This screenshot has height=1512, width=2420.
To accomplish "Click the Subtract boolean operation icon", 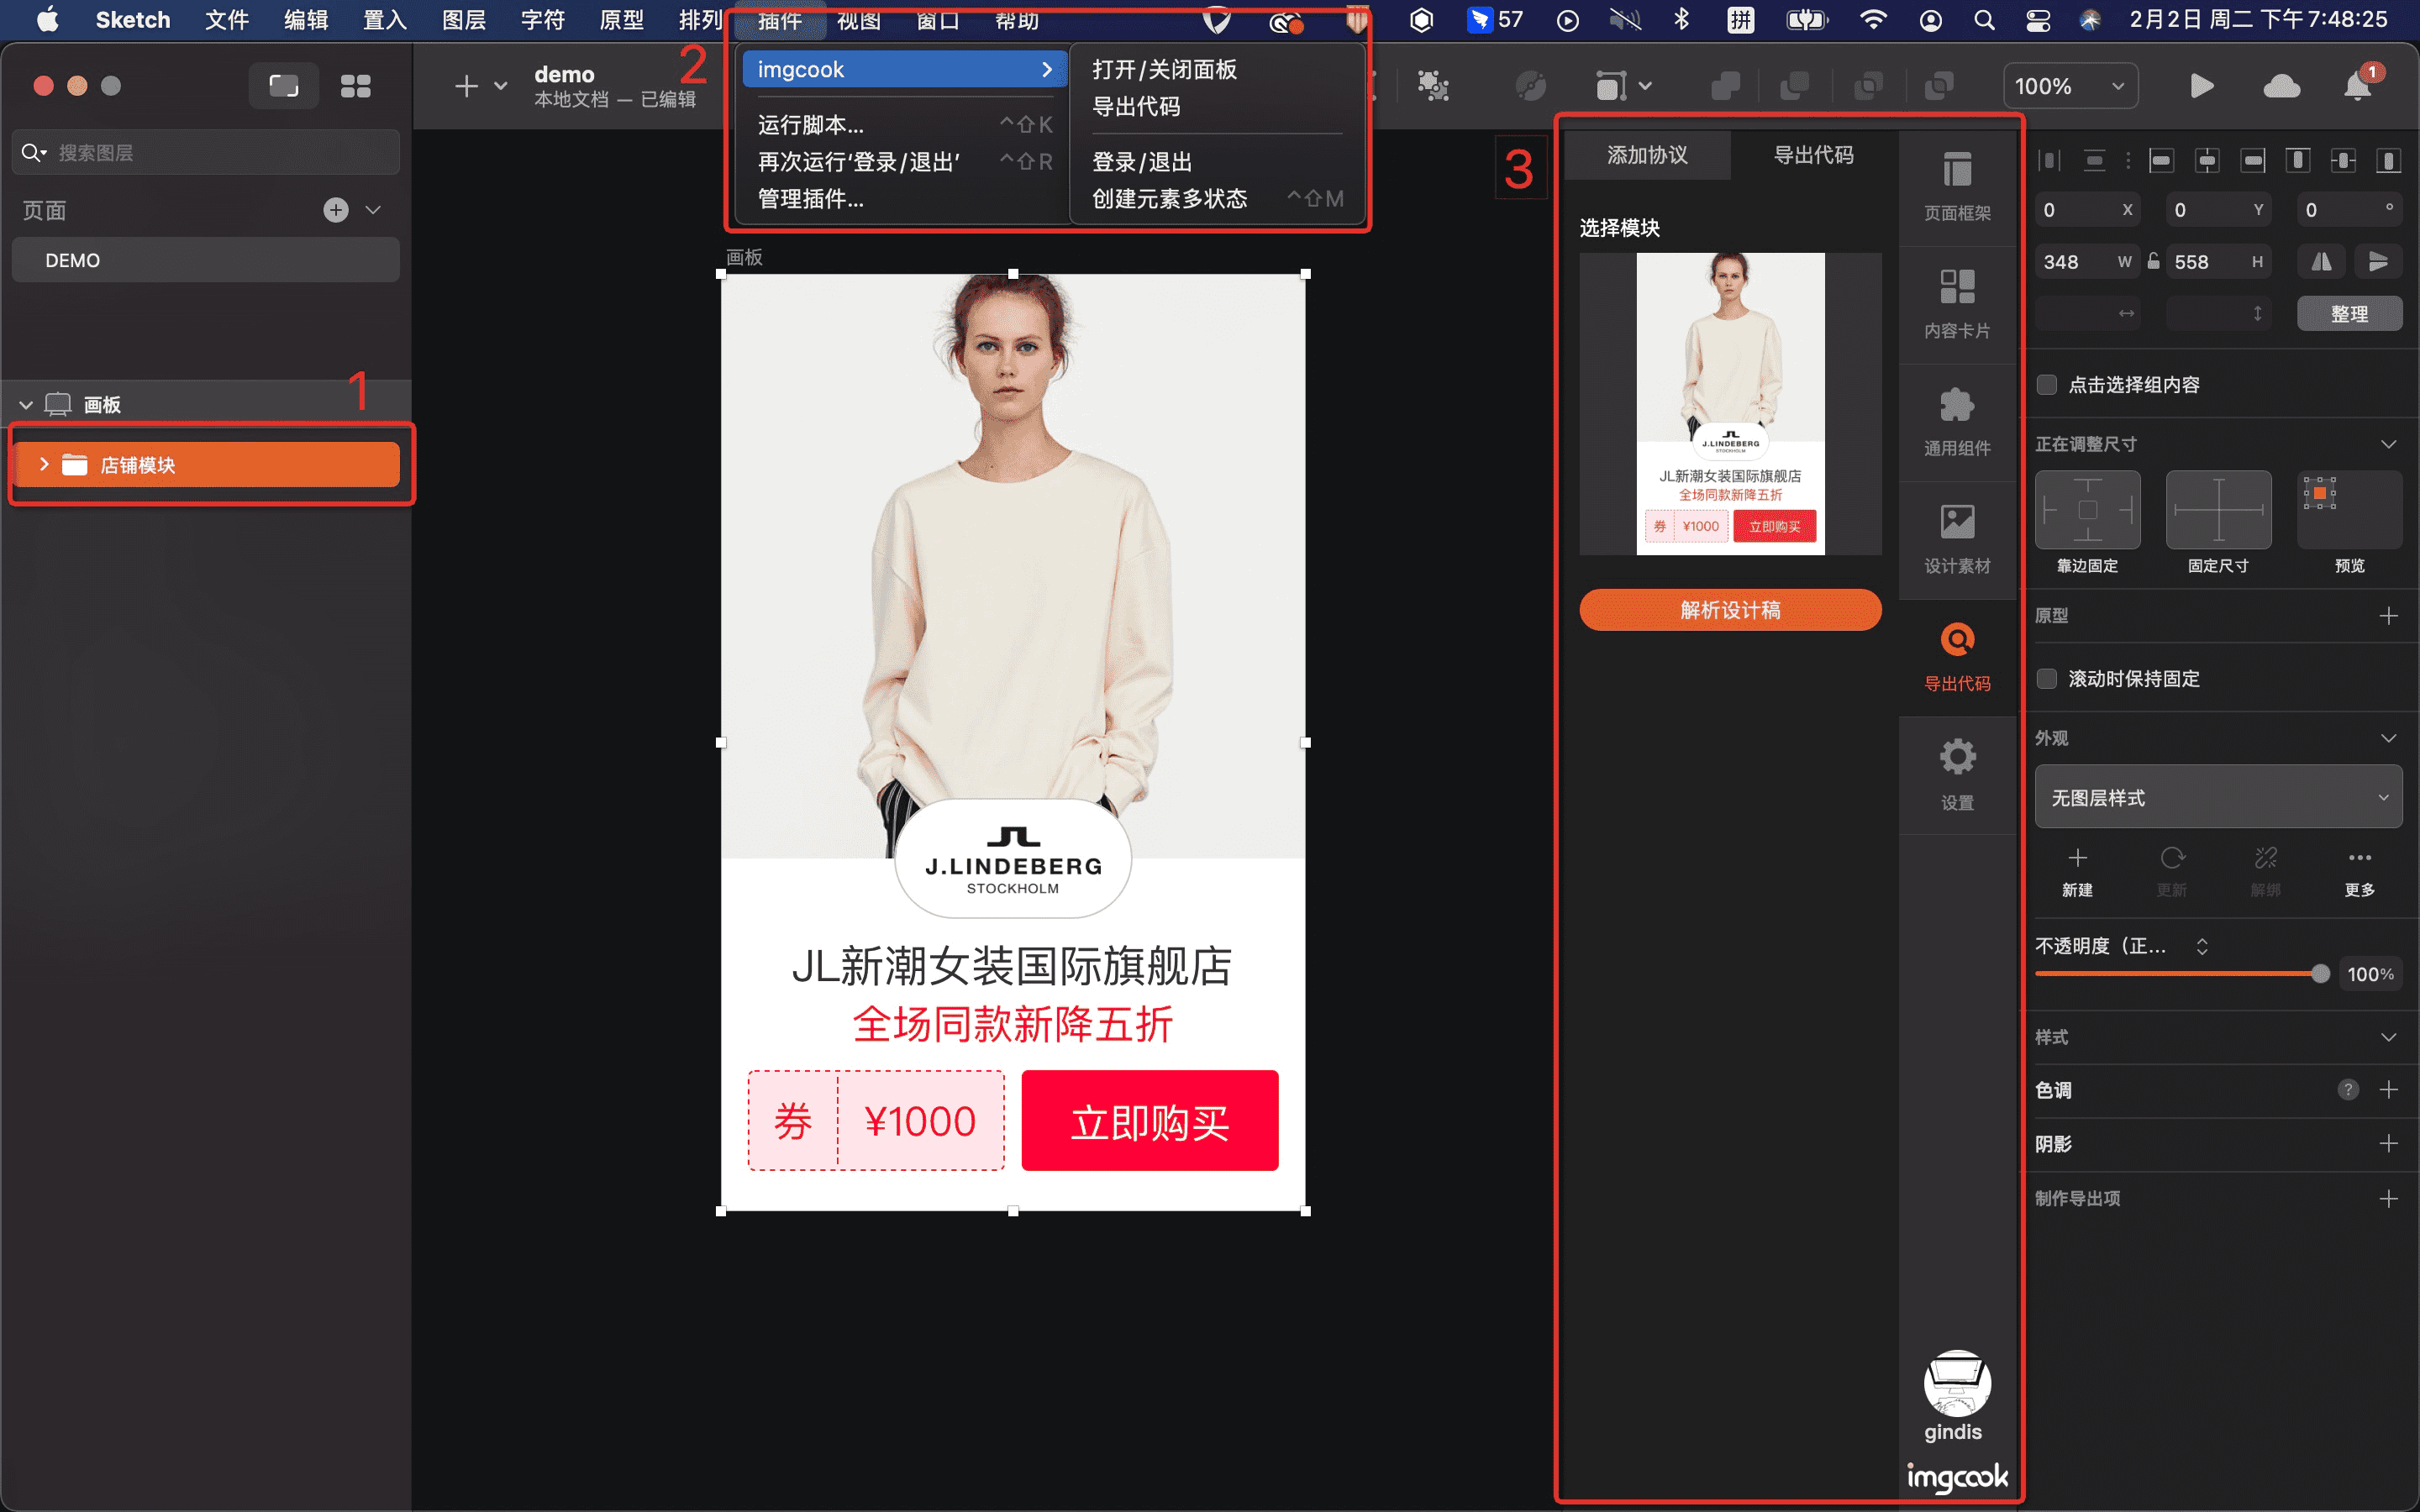I will [x=1795, y=86].
